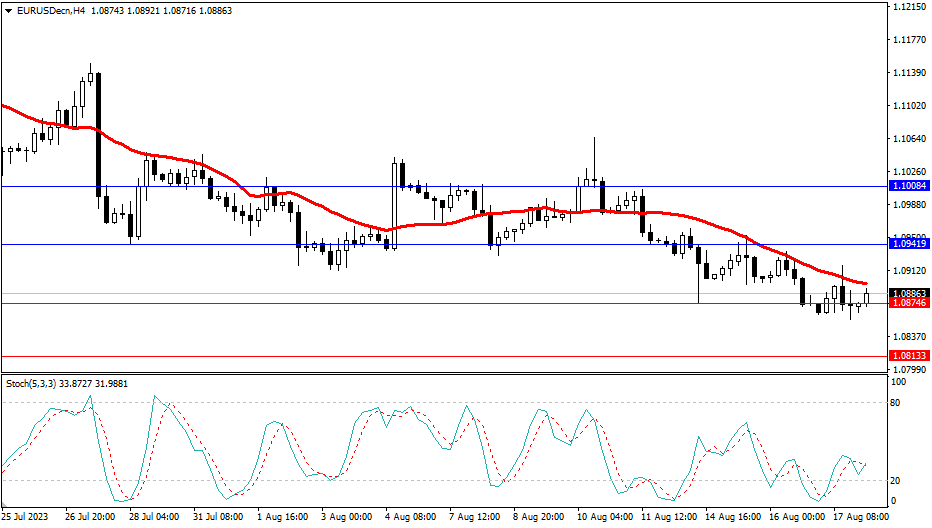The width and height of the screenshot is (932, 528).
Task: Click the stochastic 80 level label
Action: click(x=896, y=403)
